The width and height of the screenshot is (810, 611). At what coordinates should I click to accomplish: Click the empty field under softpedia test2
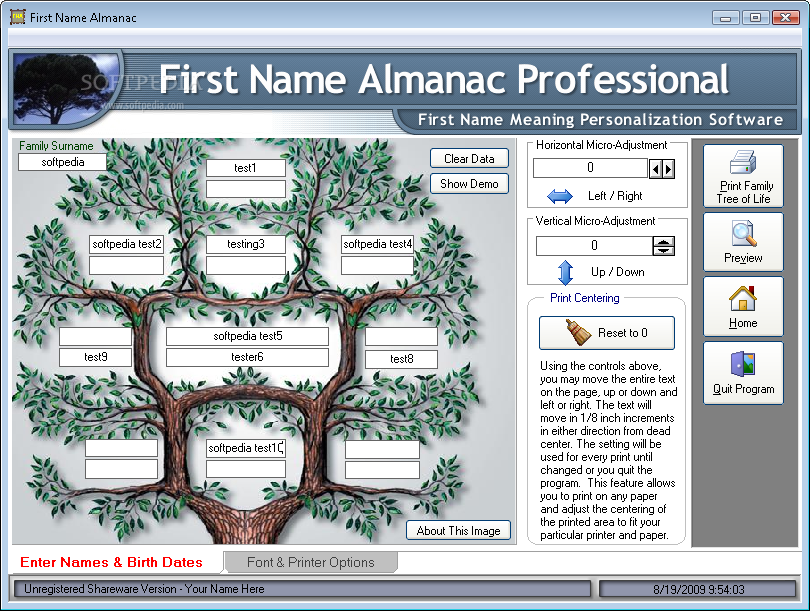pos(127,265)
